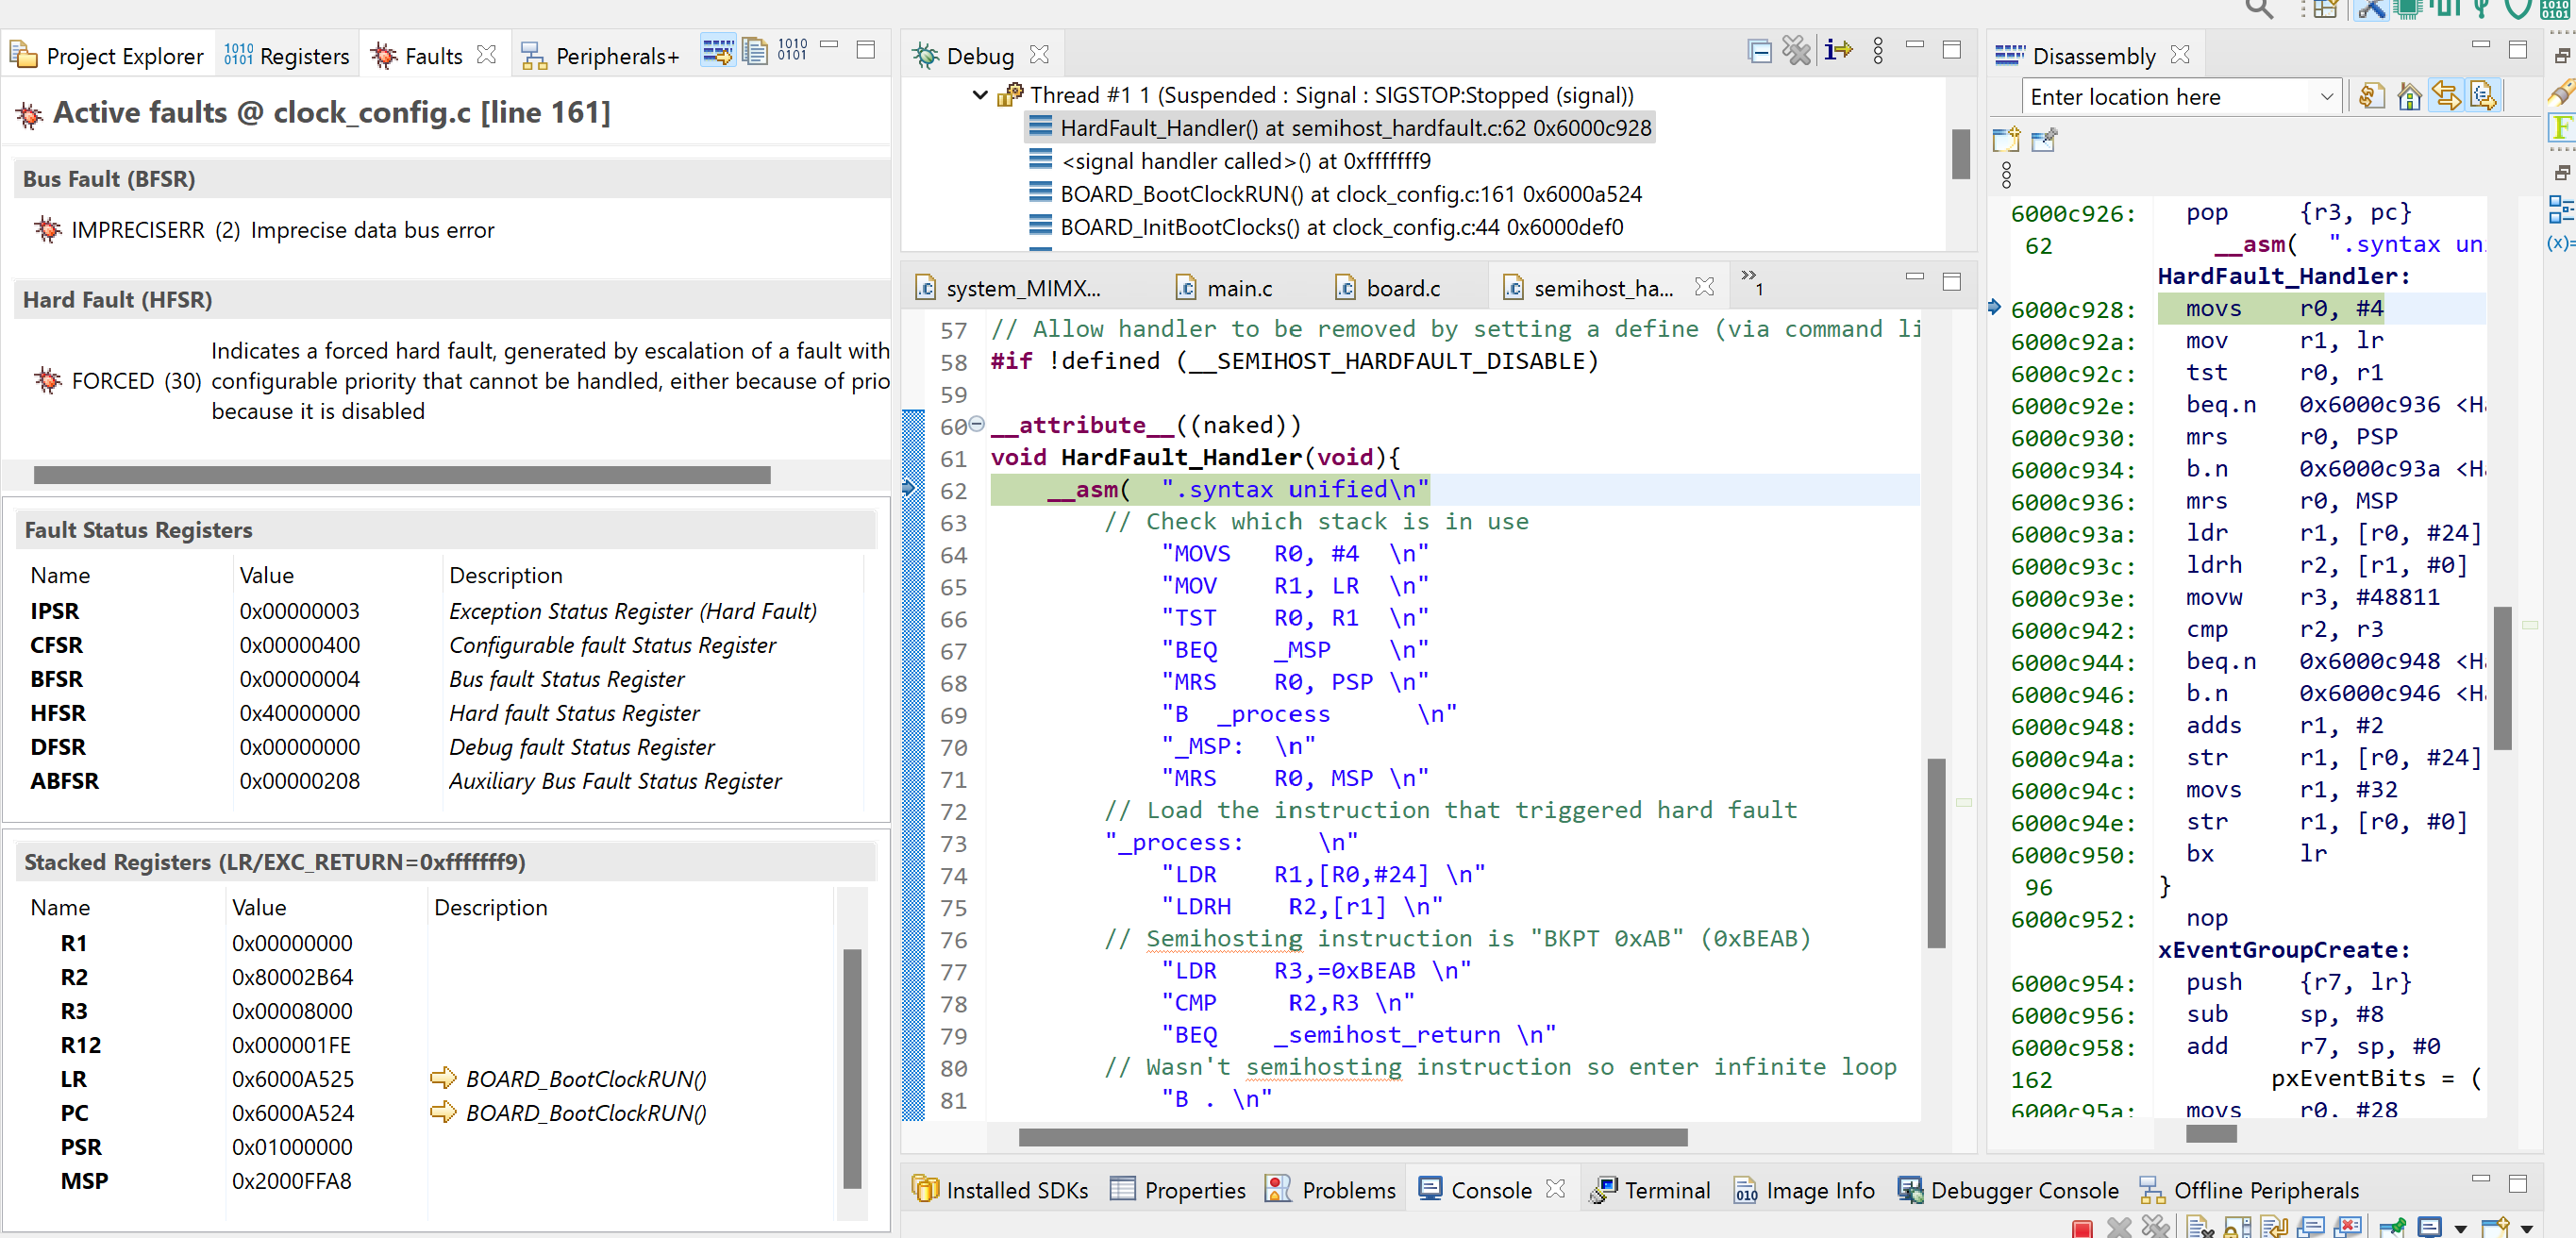This screenshot has height=1238, width=2576.
Task: Click the Home icon in Disassembly toolbar
Action: (x=2409, y=97)
